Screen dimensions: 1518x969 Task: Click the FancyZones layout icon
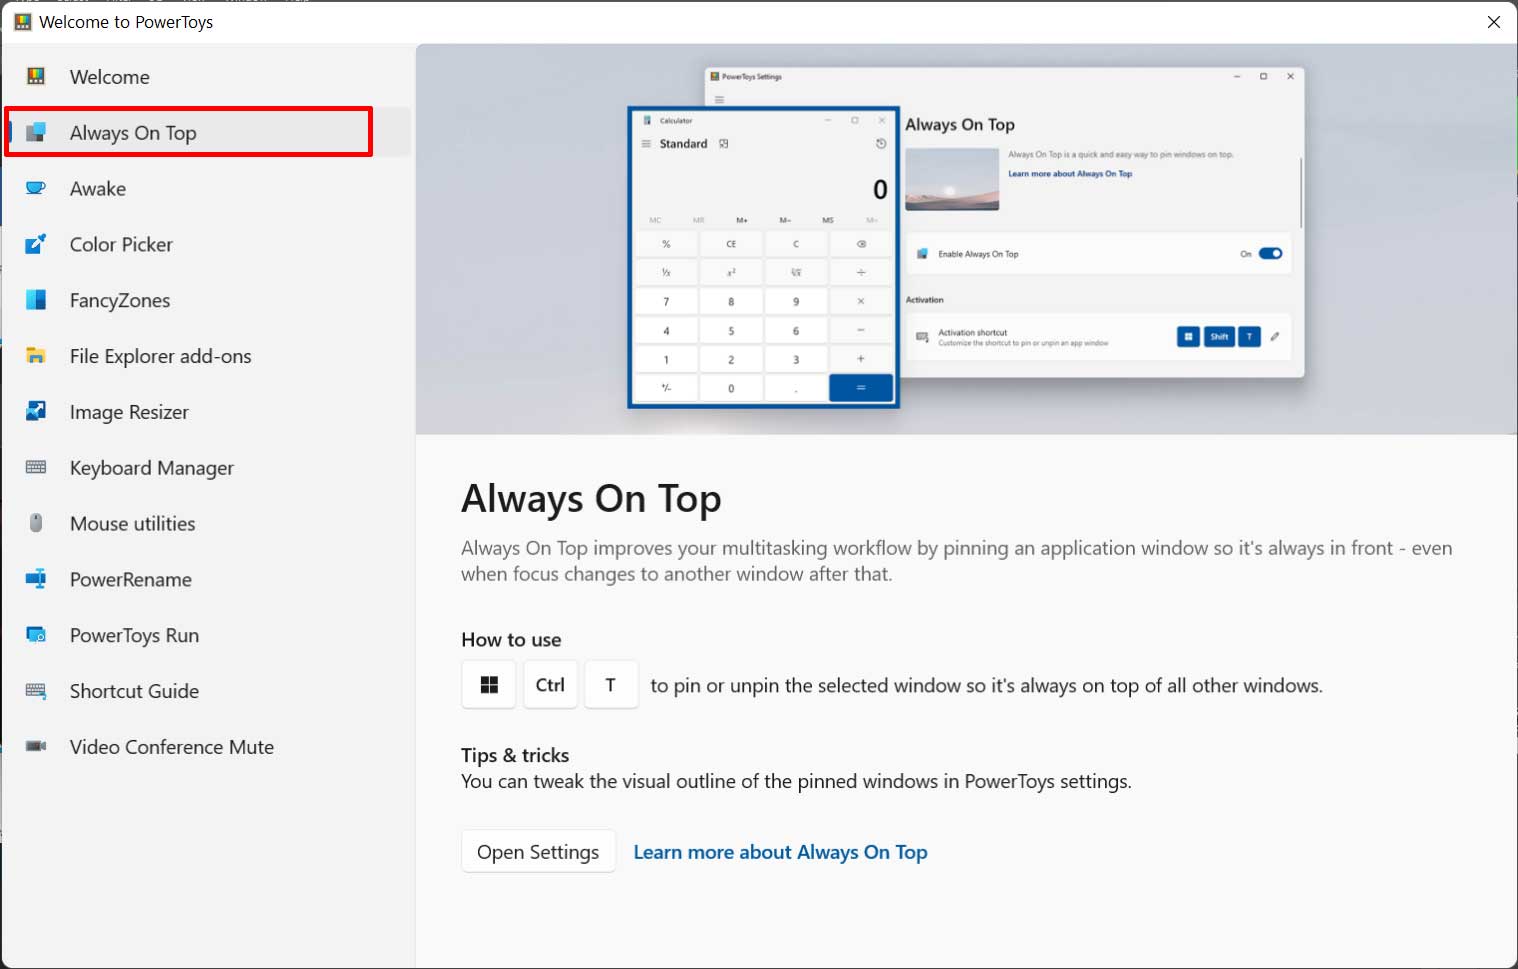point(36,300)
